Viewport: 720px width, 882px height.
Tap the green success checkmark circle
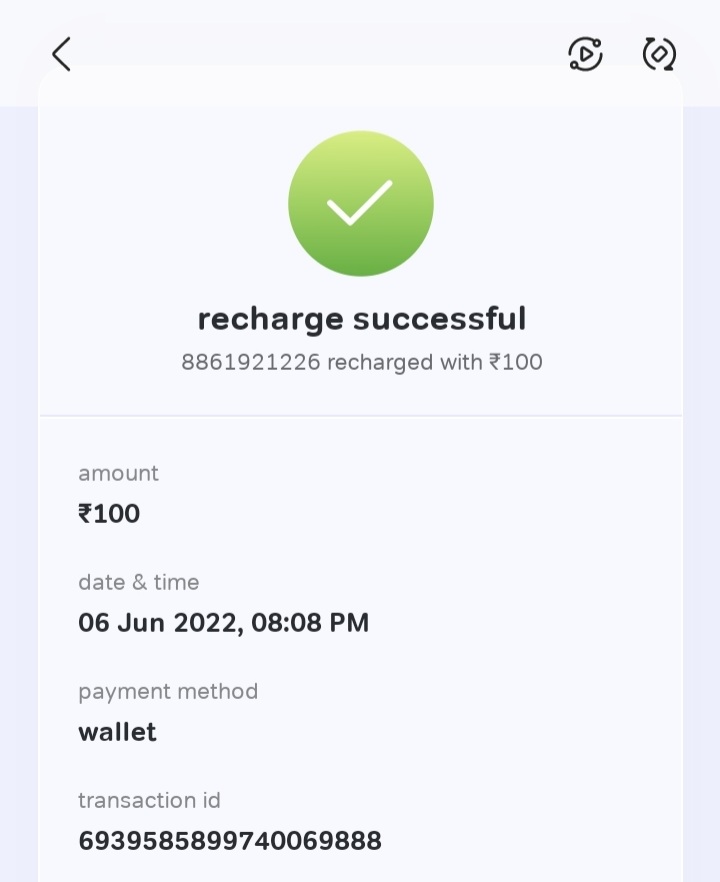[360, 203]
